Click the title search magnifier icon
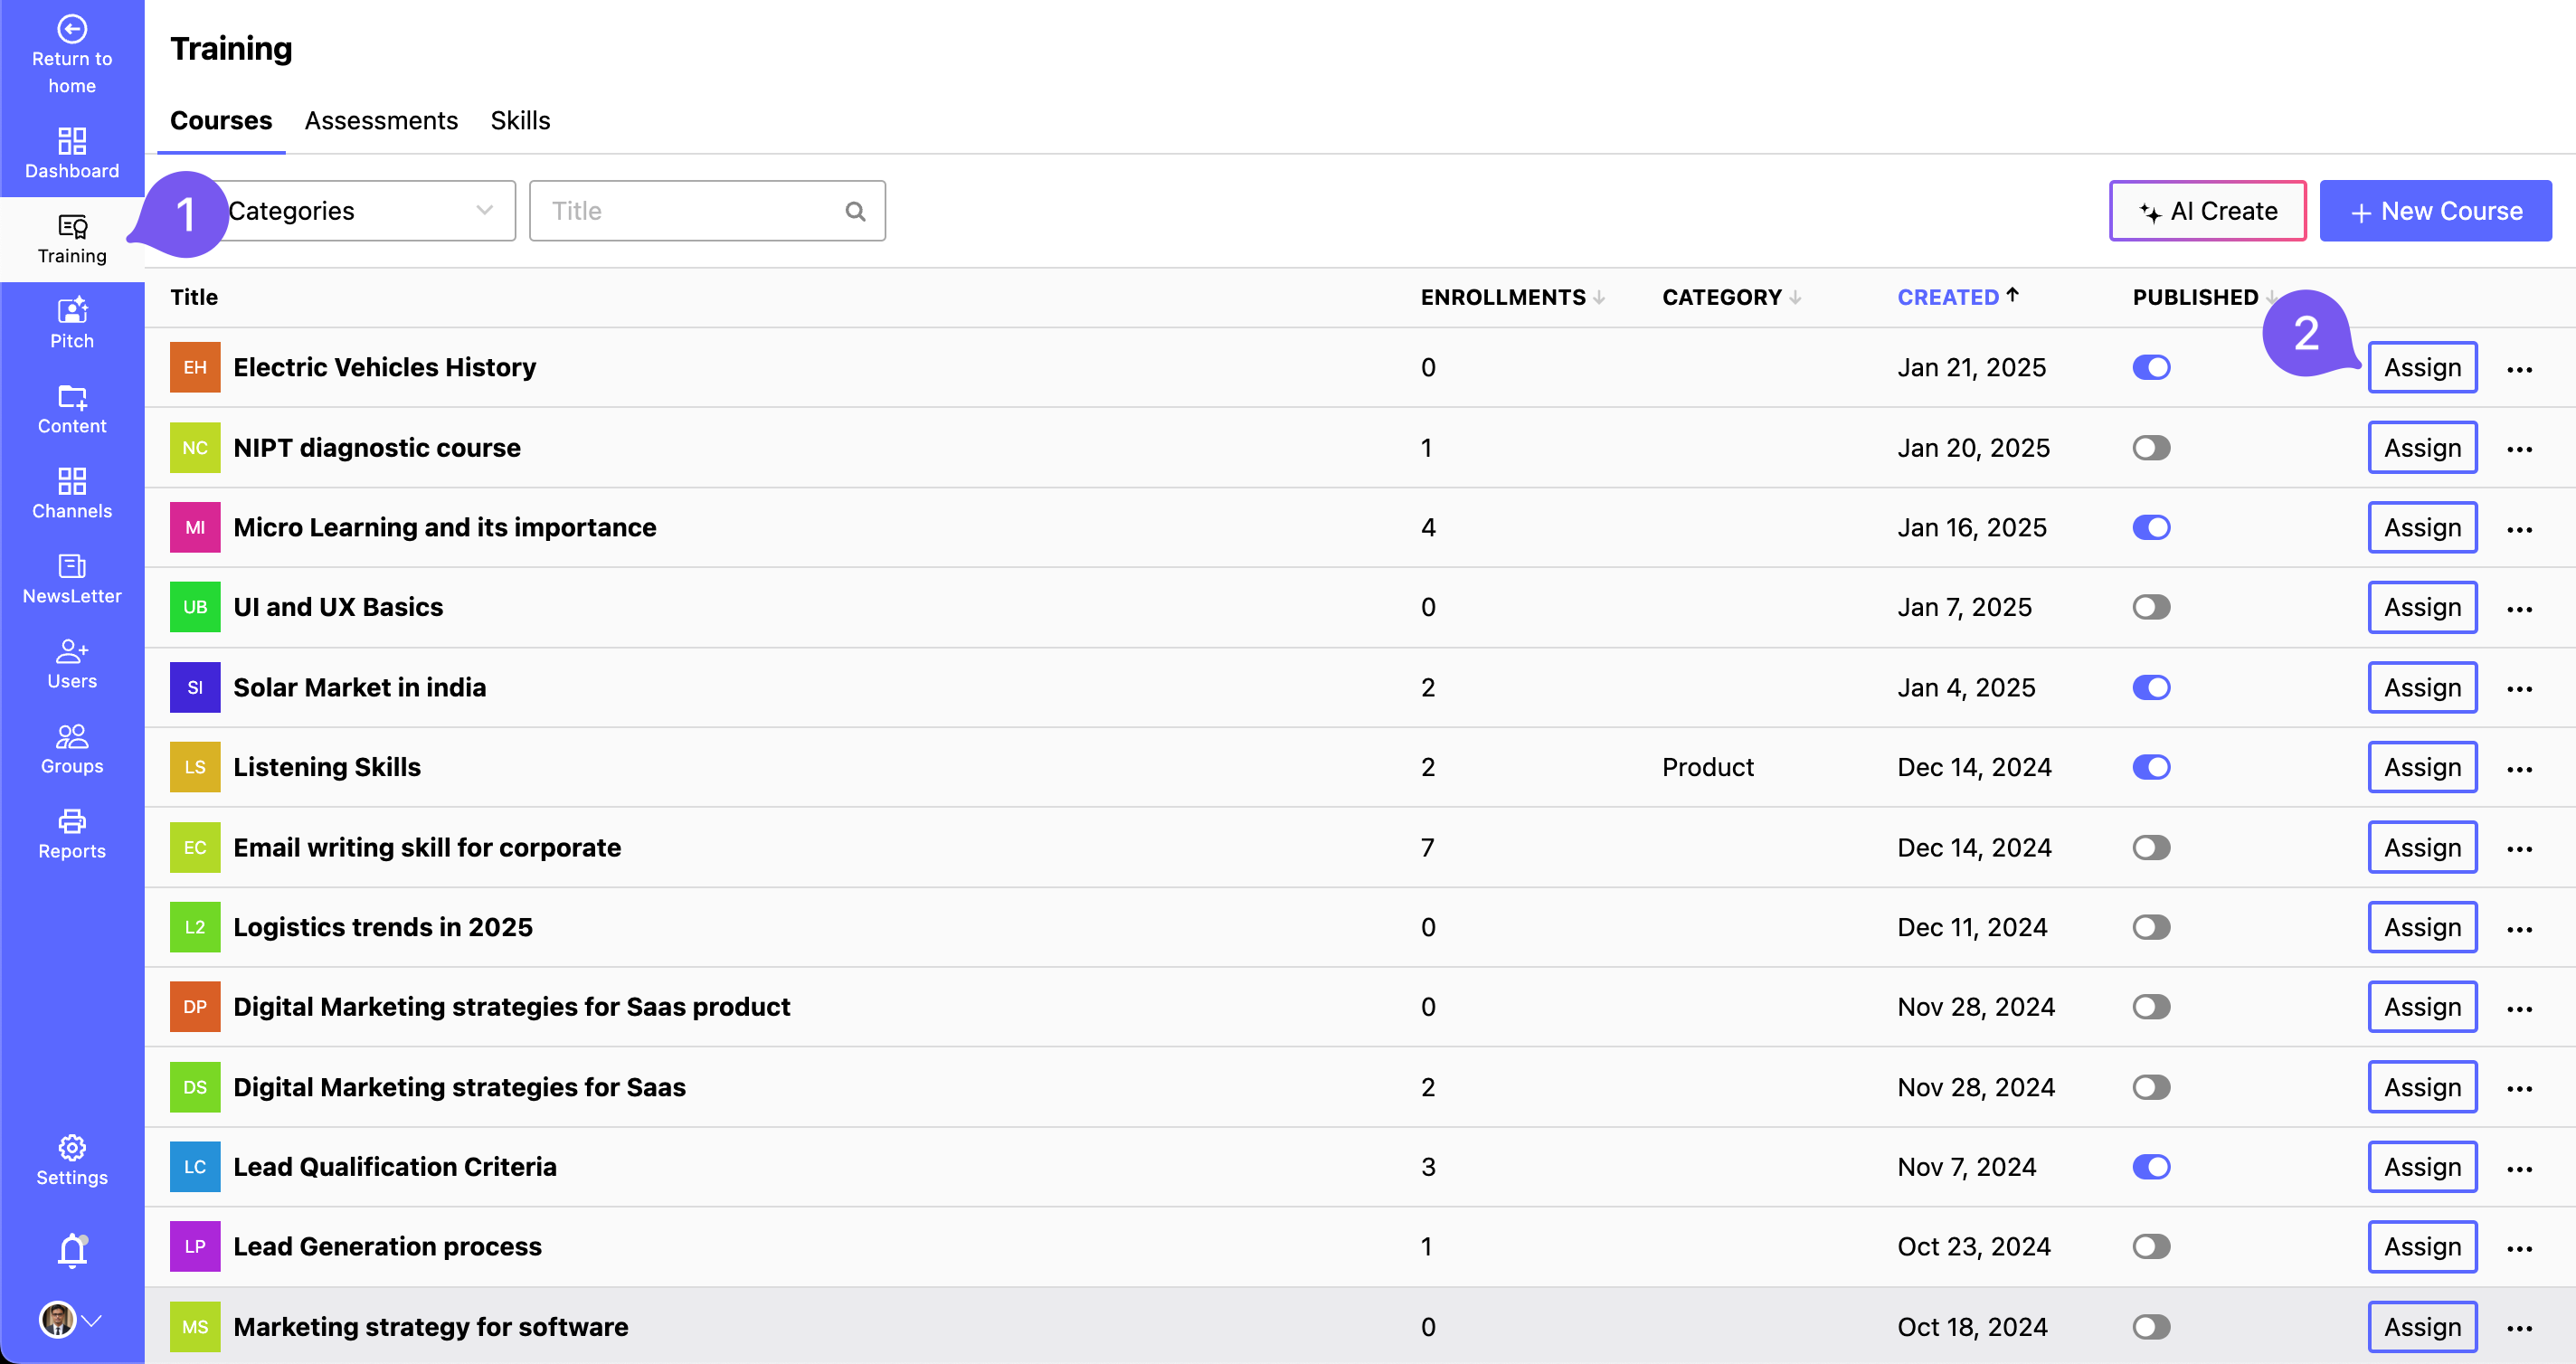Image resolution: width=2576 pixels, height=1364 pixels. (x=855, y=211)
